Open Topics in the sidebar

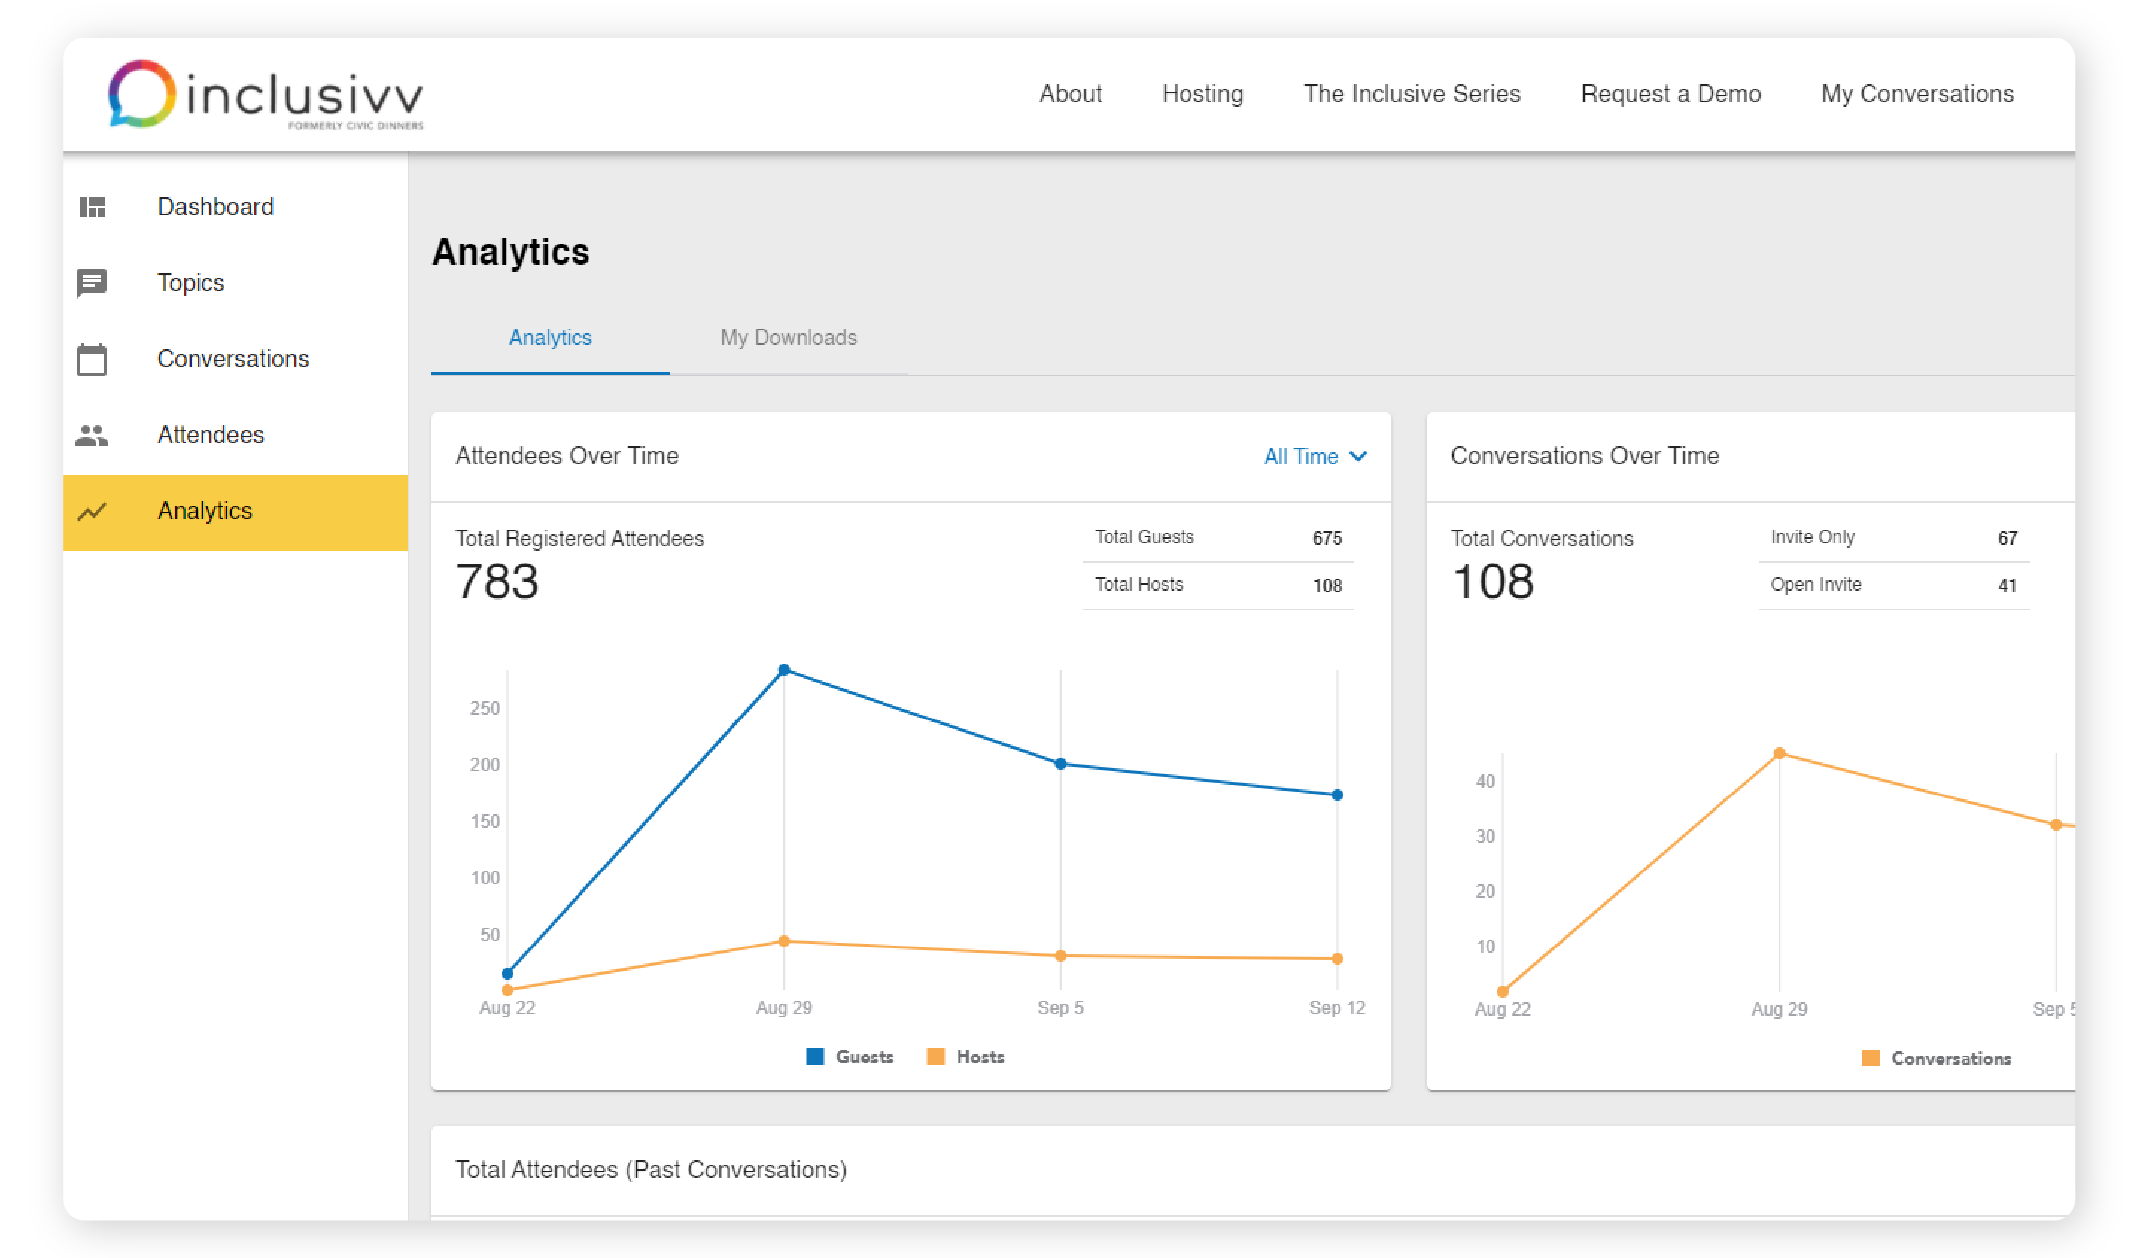pos(235,283)
